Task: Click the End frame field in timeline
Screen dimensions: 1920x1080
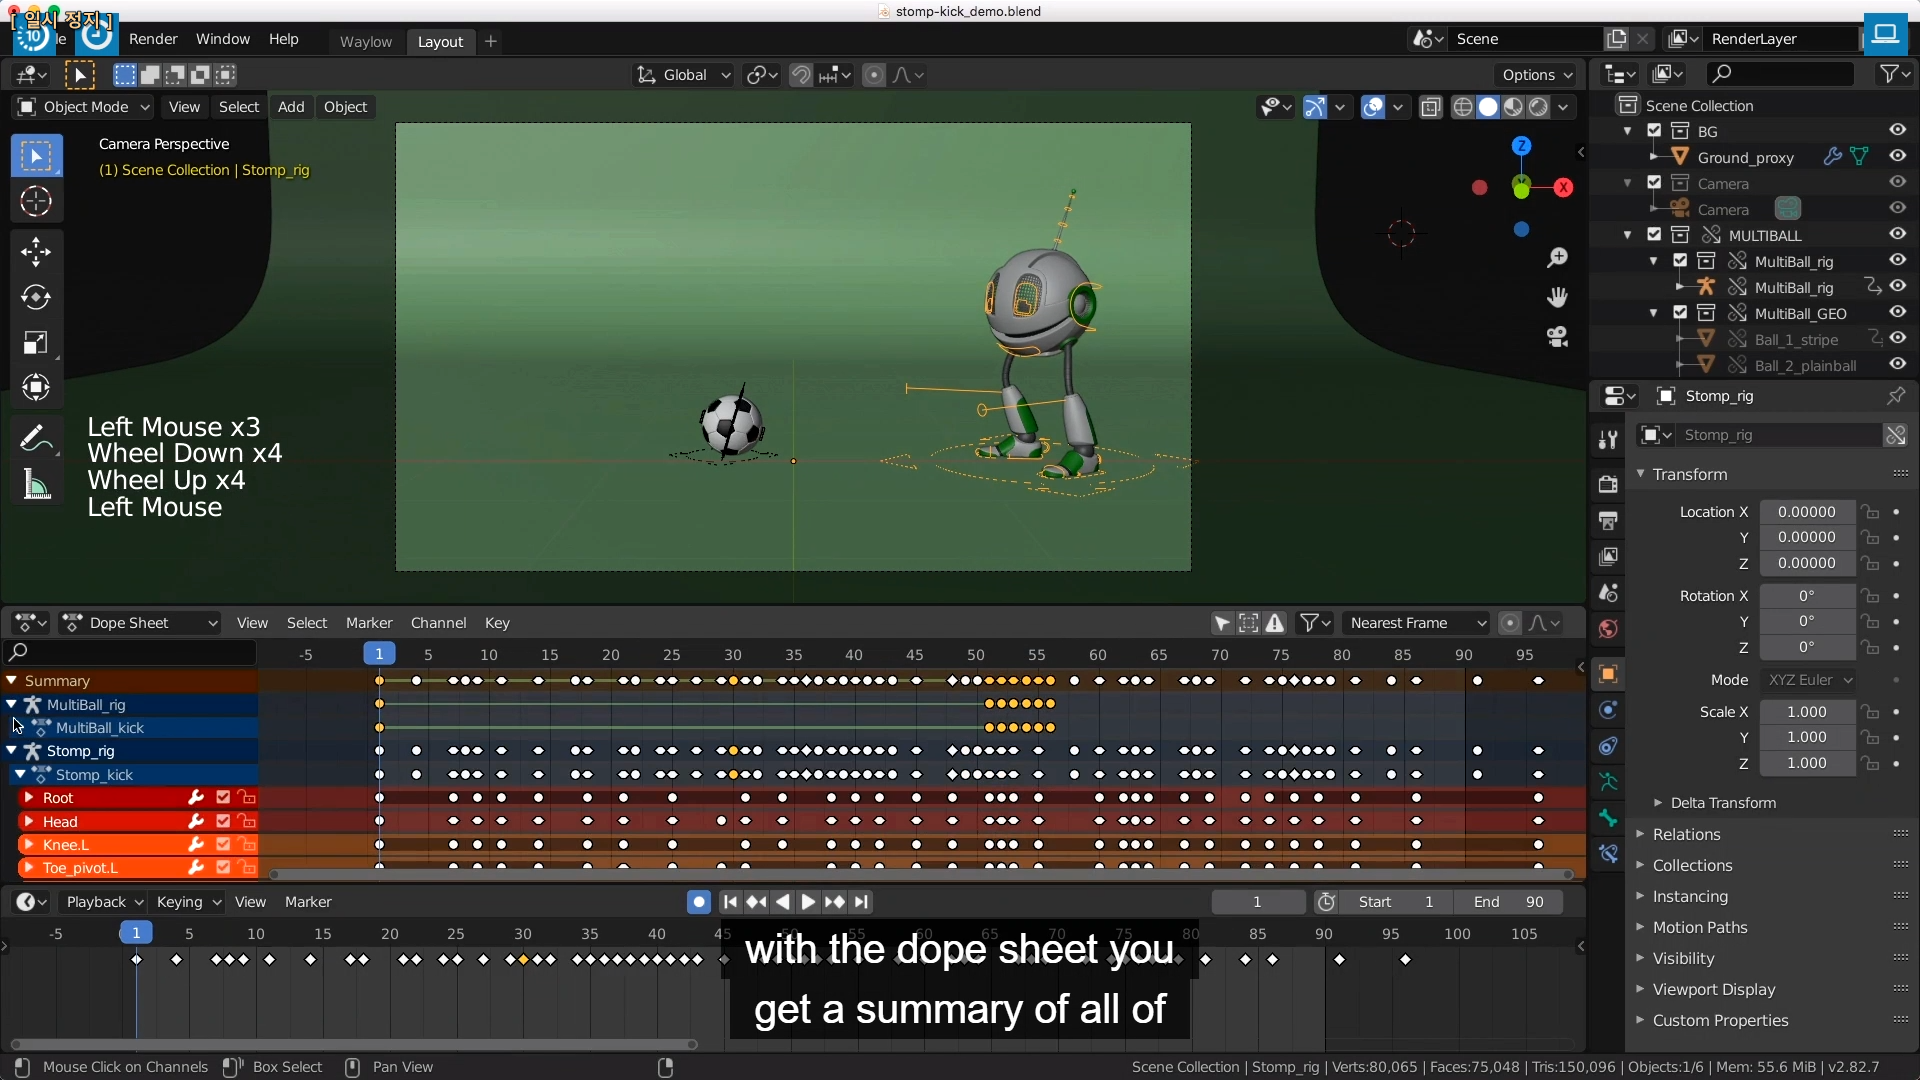Action: coord(1508,902)
